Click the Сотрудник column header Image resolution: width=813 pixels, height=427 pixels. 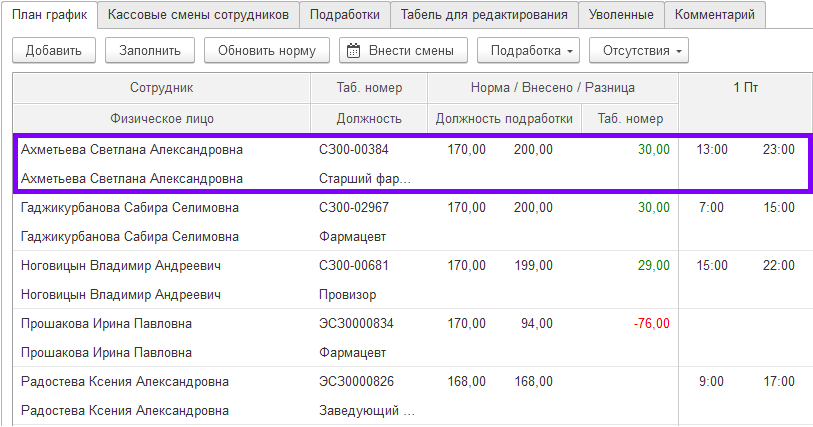161,88
